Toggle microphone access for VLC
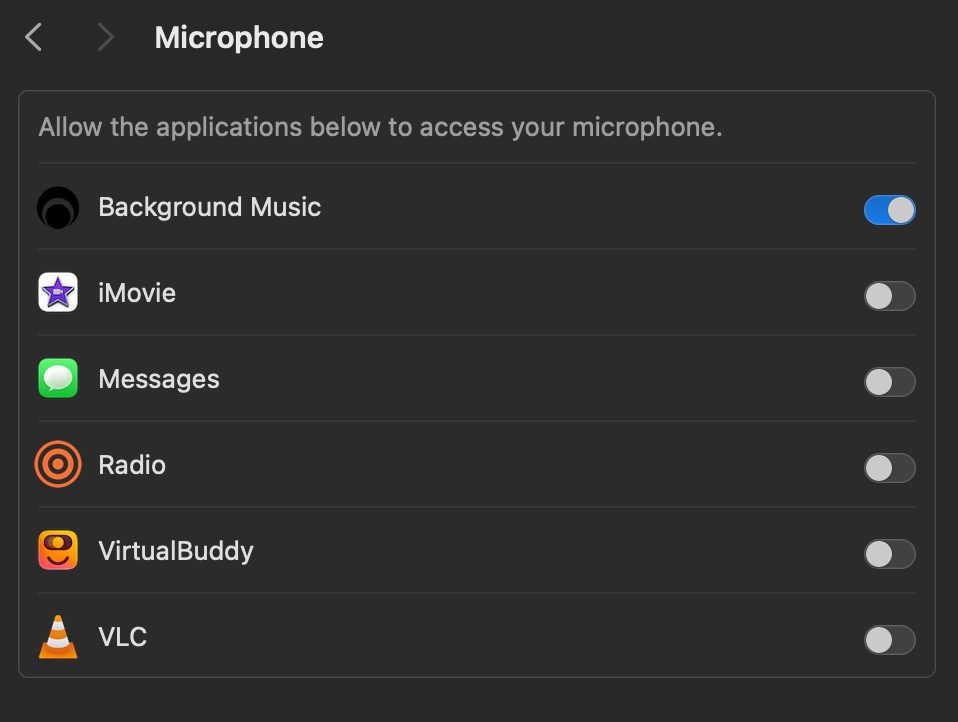The width and height of the screenshot is (958, 722). tap(889, 640)
